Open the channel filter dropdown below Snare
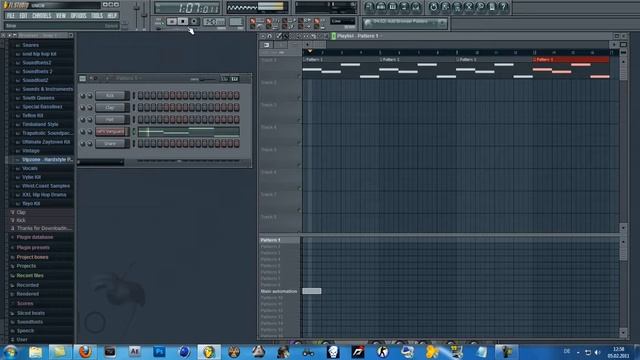Viewport: 640px width, 360px height. (x=100, y=162)
